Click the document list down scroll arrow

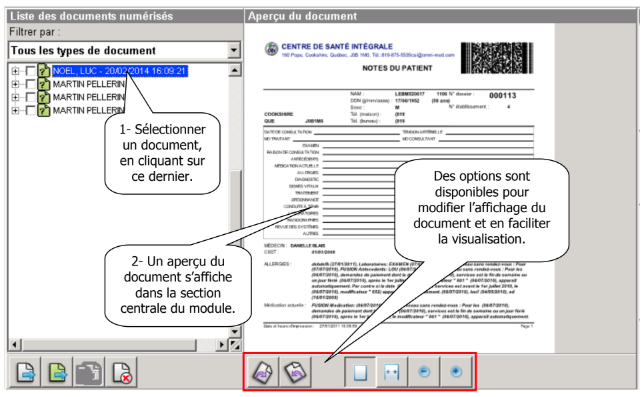point(235,331)
